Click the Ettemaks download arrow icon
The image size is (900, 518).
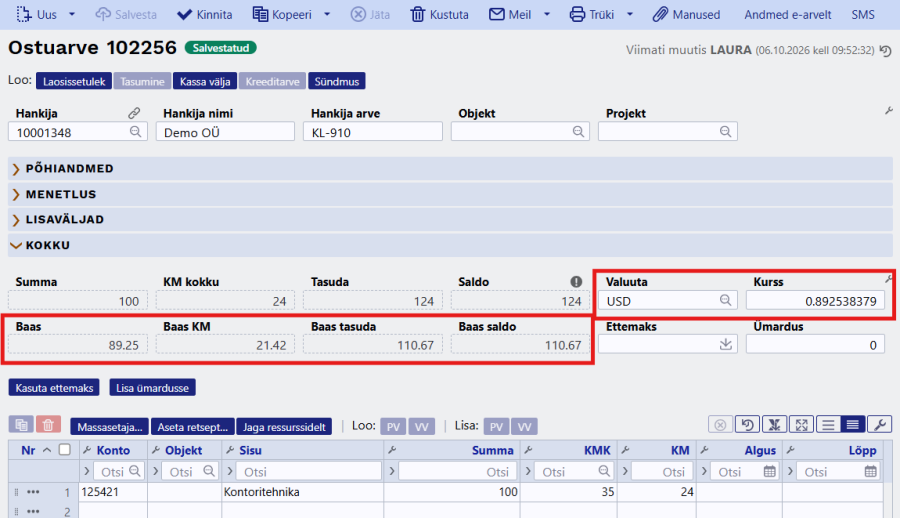tap(726, 344)
